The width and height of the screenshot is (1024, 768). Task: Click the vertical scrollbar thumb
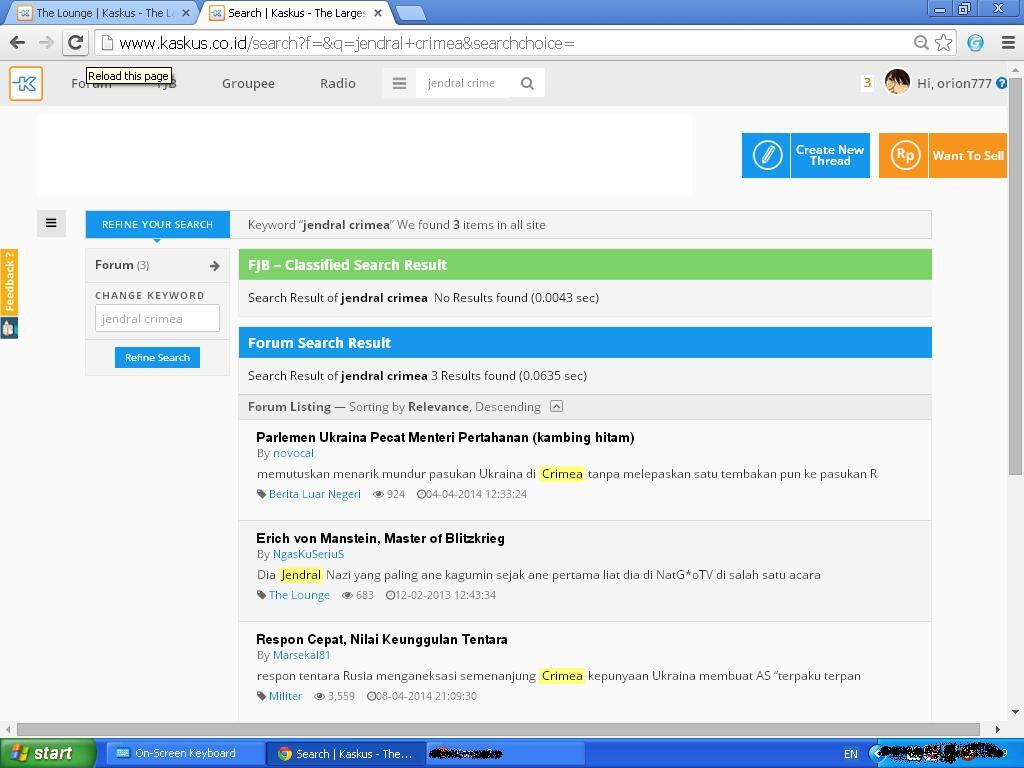click(1016, 274)
